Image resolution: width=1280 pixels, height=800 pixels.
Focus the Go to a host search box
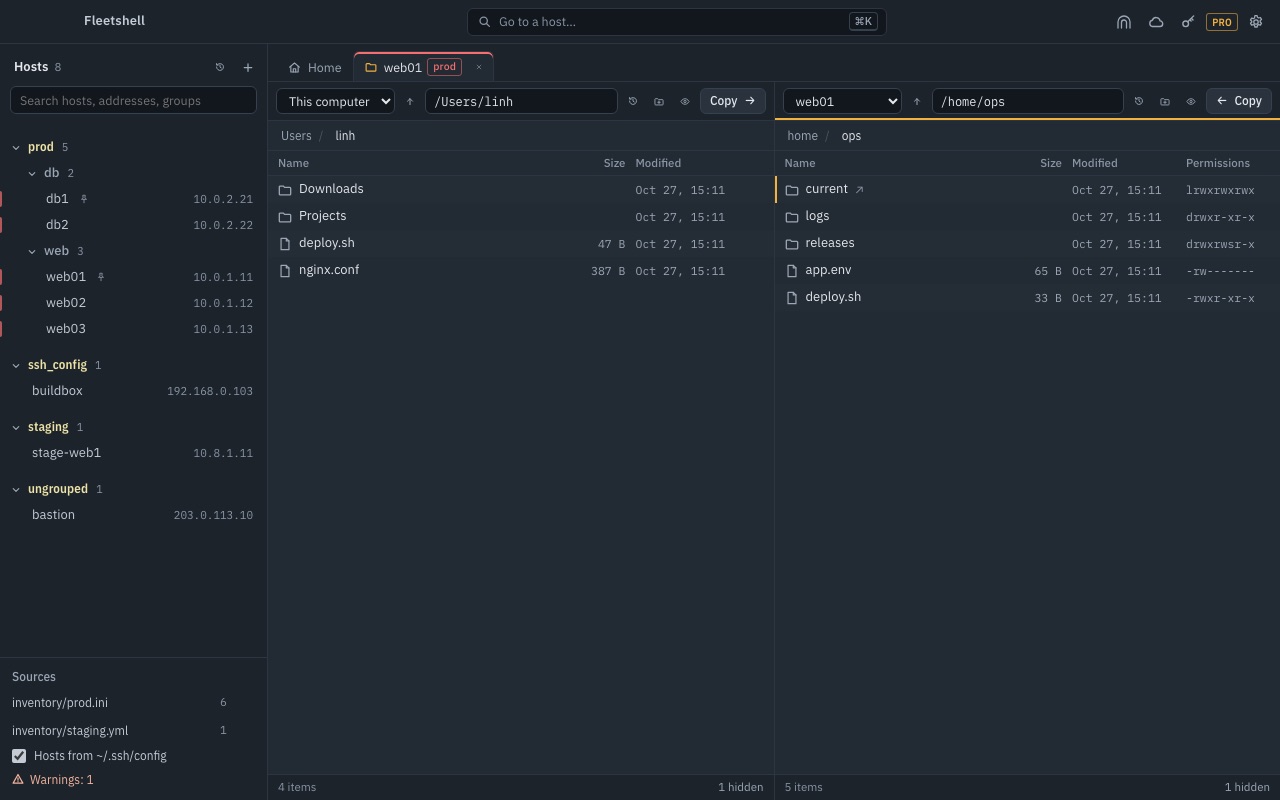pyautogui.click(x=677, y=22)
